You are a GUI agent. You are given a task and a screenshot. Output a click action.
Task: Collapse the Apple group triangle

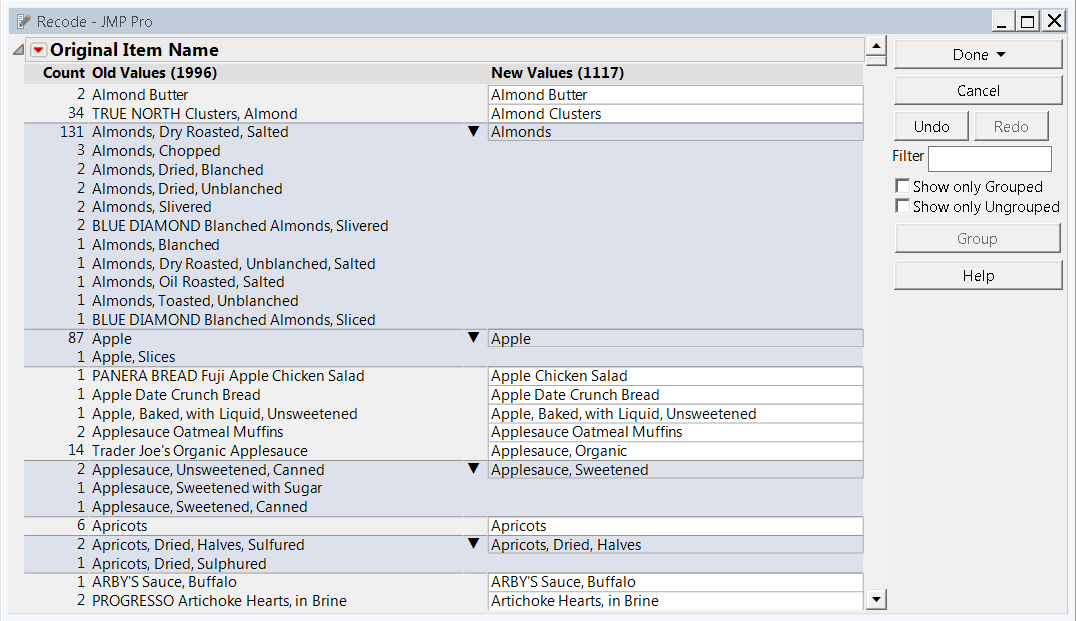(474, 339)
